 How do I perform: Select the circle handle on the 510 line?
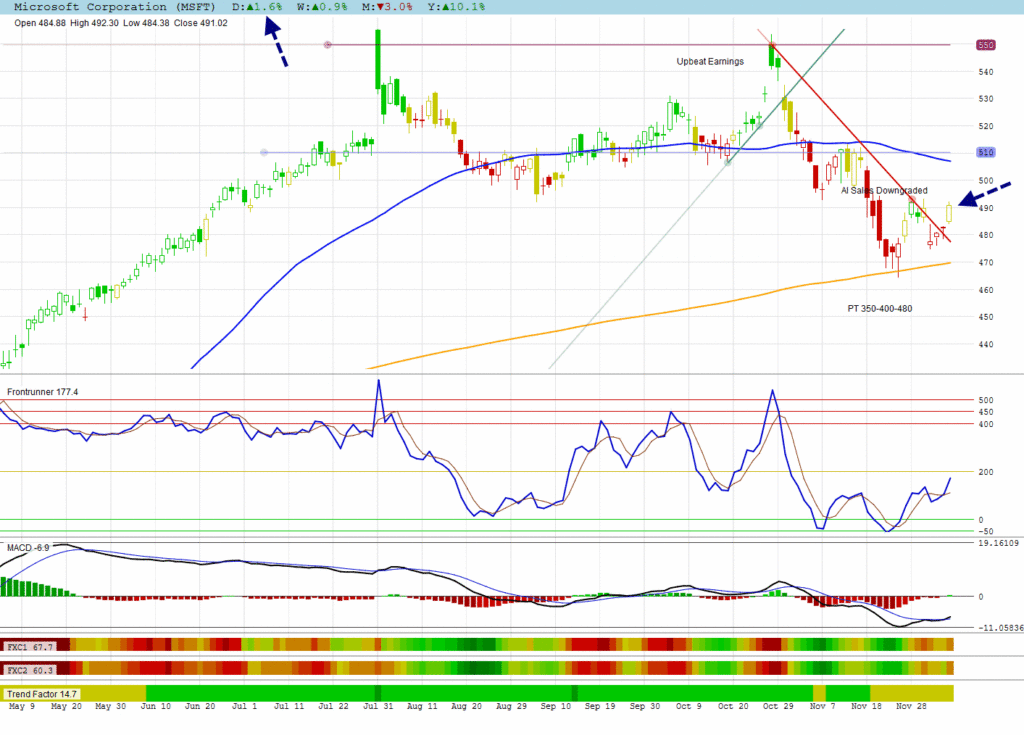(264, 153)
